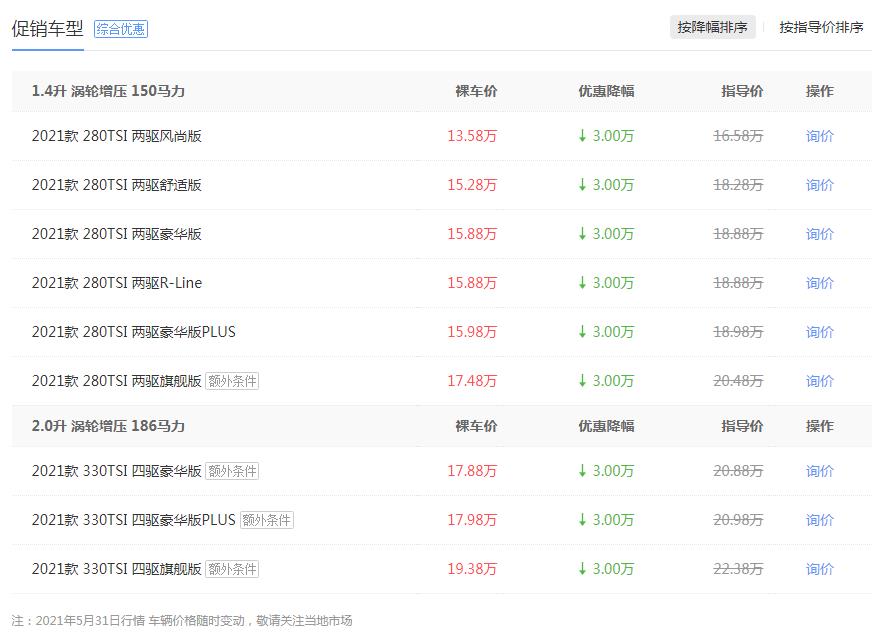
Task: Click 额外条件 tag on 280TSI 两驱旗舰版
Action: pos(232,381)
